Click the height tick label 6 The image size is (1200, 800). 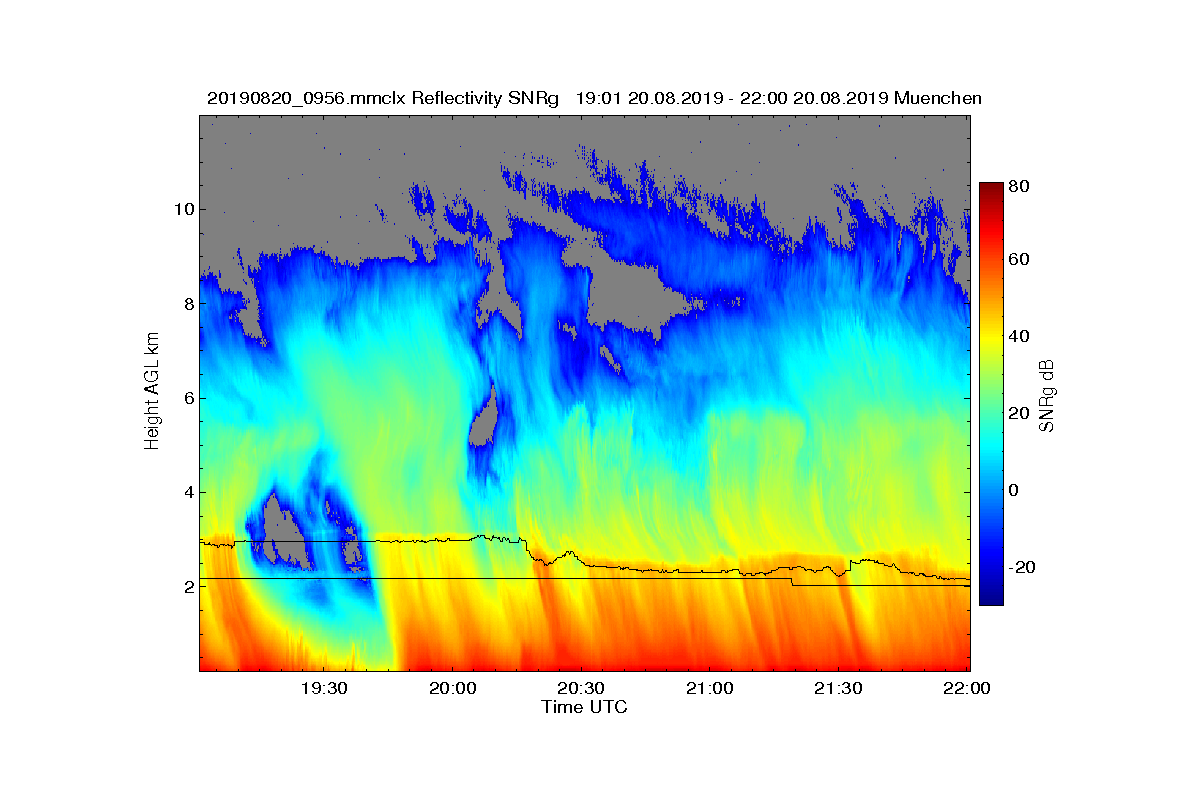(x=187, y=398)
